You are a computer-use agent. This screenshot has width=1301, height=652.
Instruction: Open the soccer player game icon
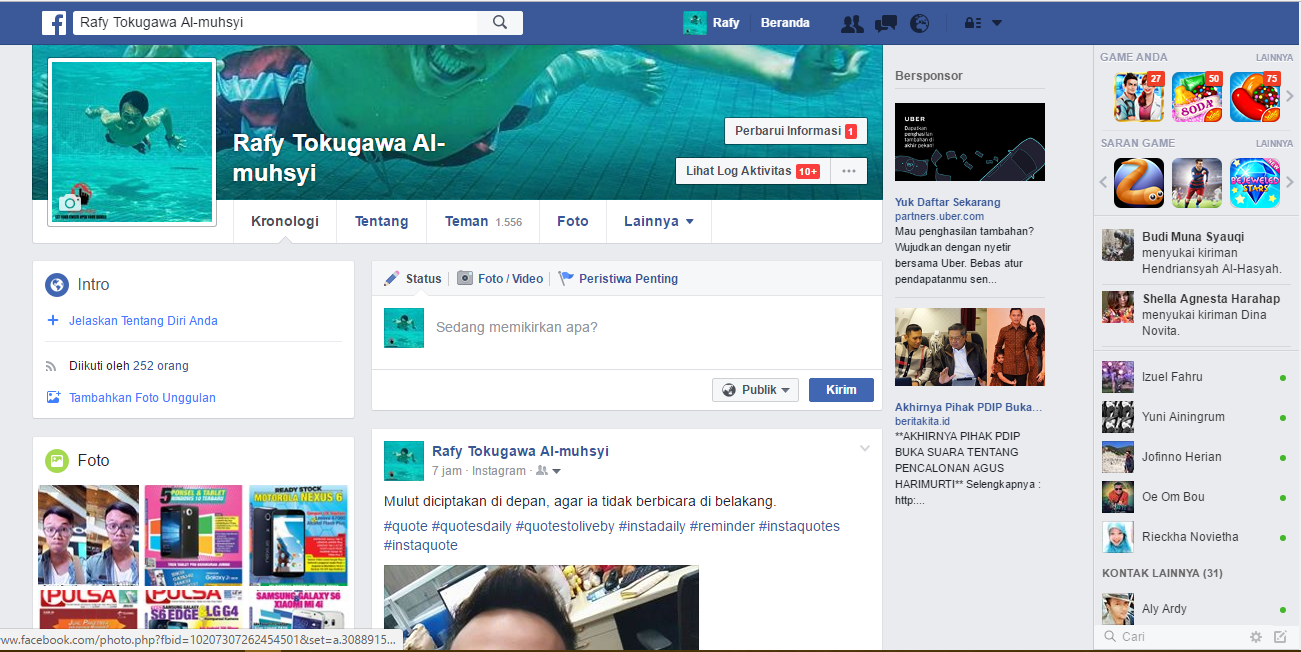[1197, 183]
